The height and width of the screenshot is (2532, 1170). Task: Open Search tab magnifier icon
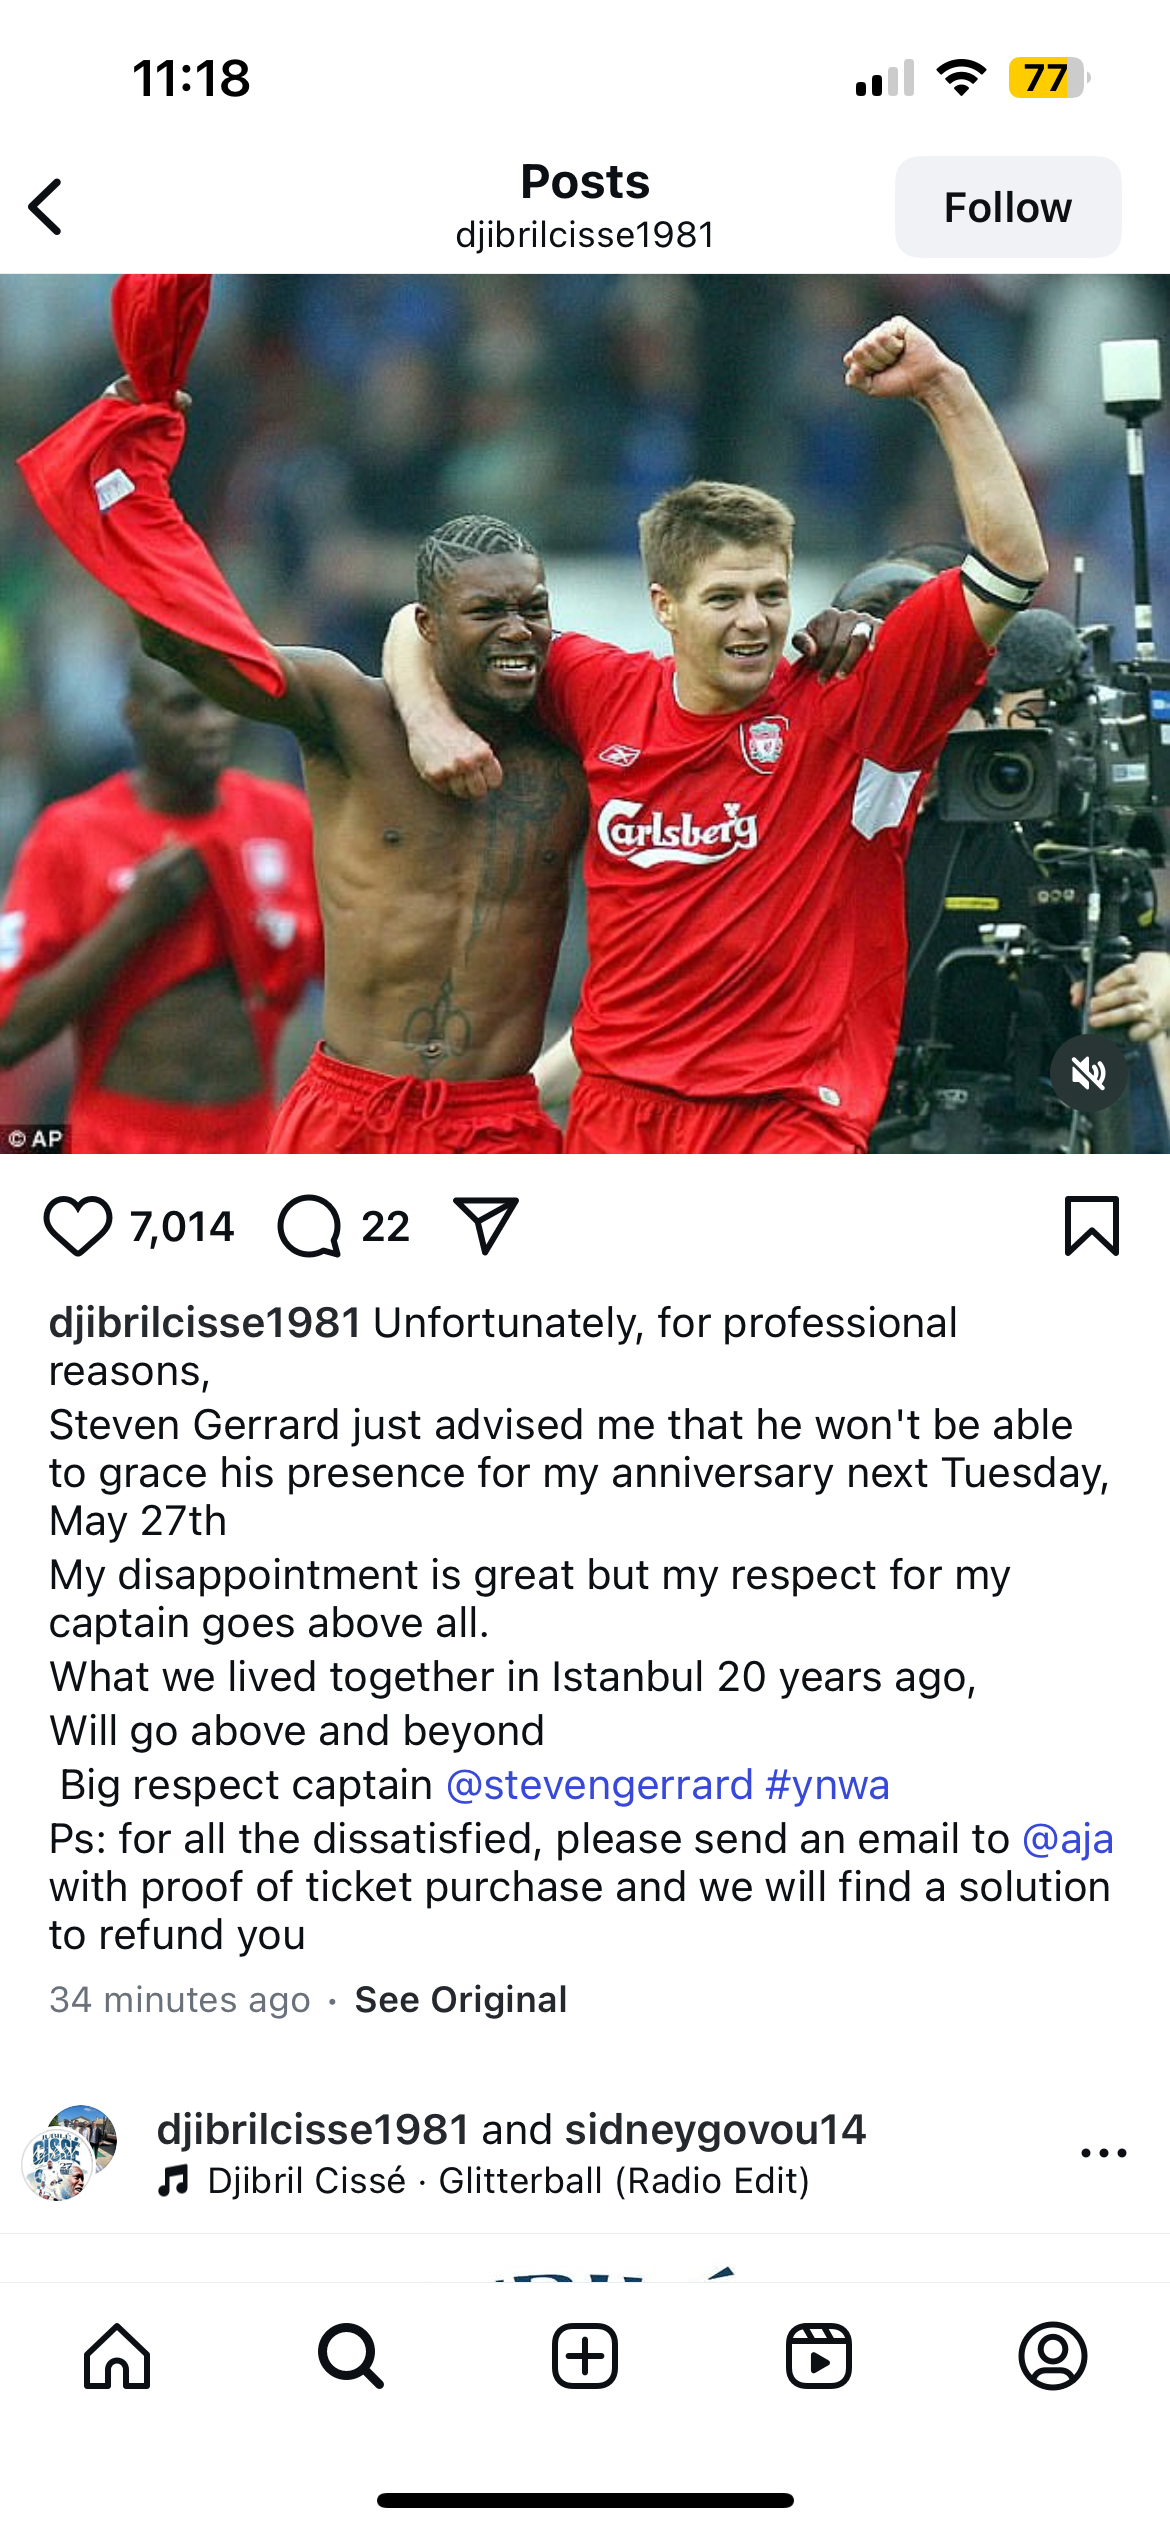(x=351, y=2356)
